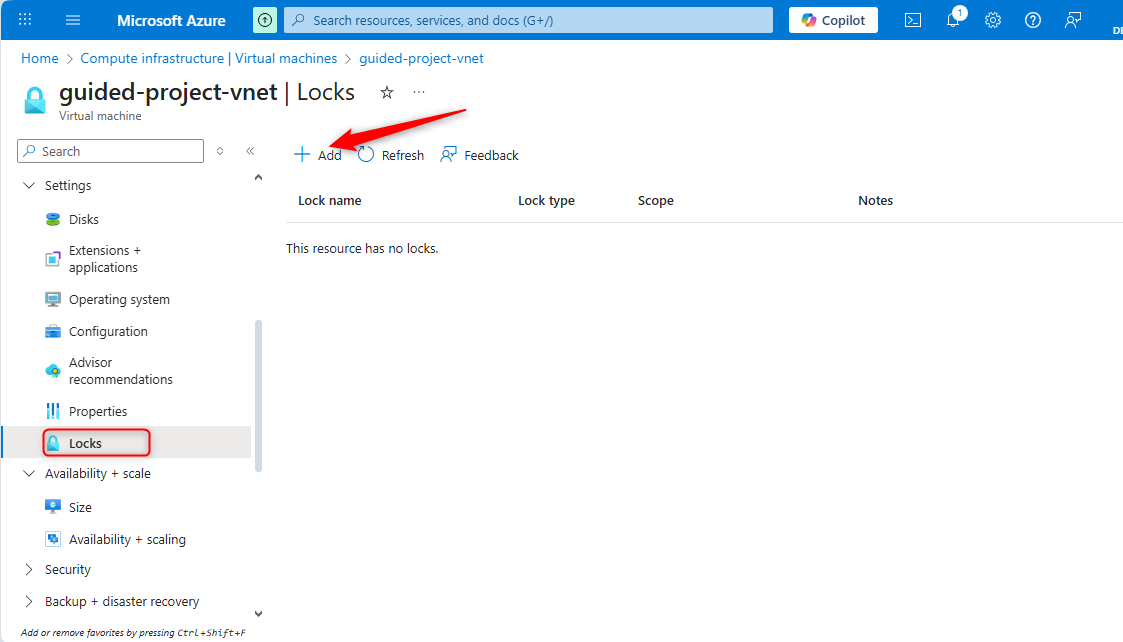Collapse the sidebar with the double chevron

coord(250,151)
